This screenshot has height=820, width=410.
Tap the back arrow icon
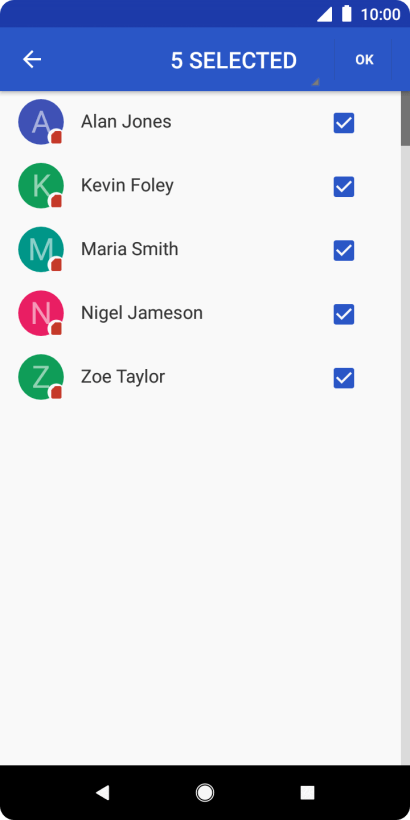32,60
